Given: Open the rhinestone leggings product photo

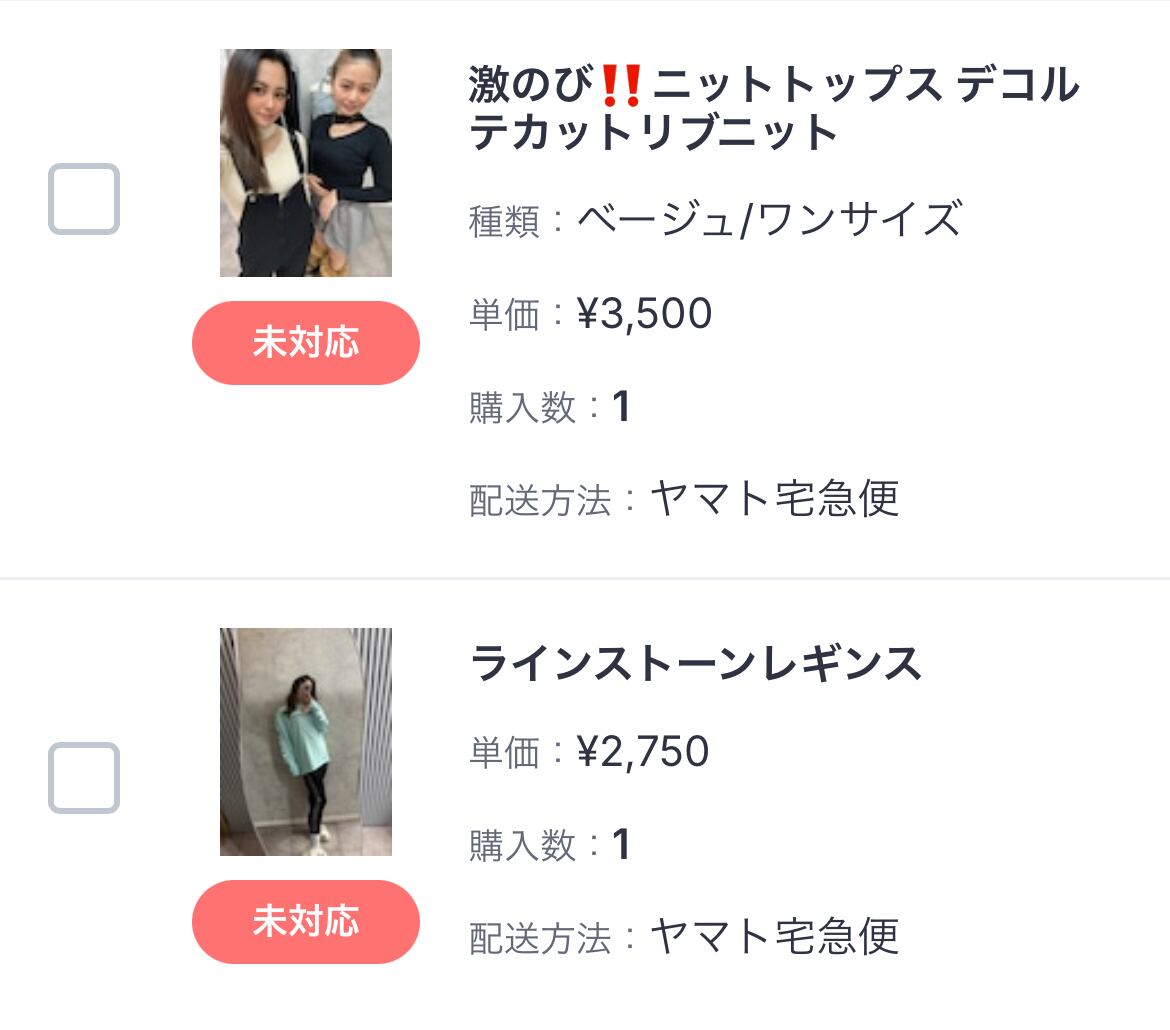Looking at the screenshot, I should click(306, 742).
